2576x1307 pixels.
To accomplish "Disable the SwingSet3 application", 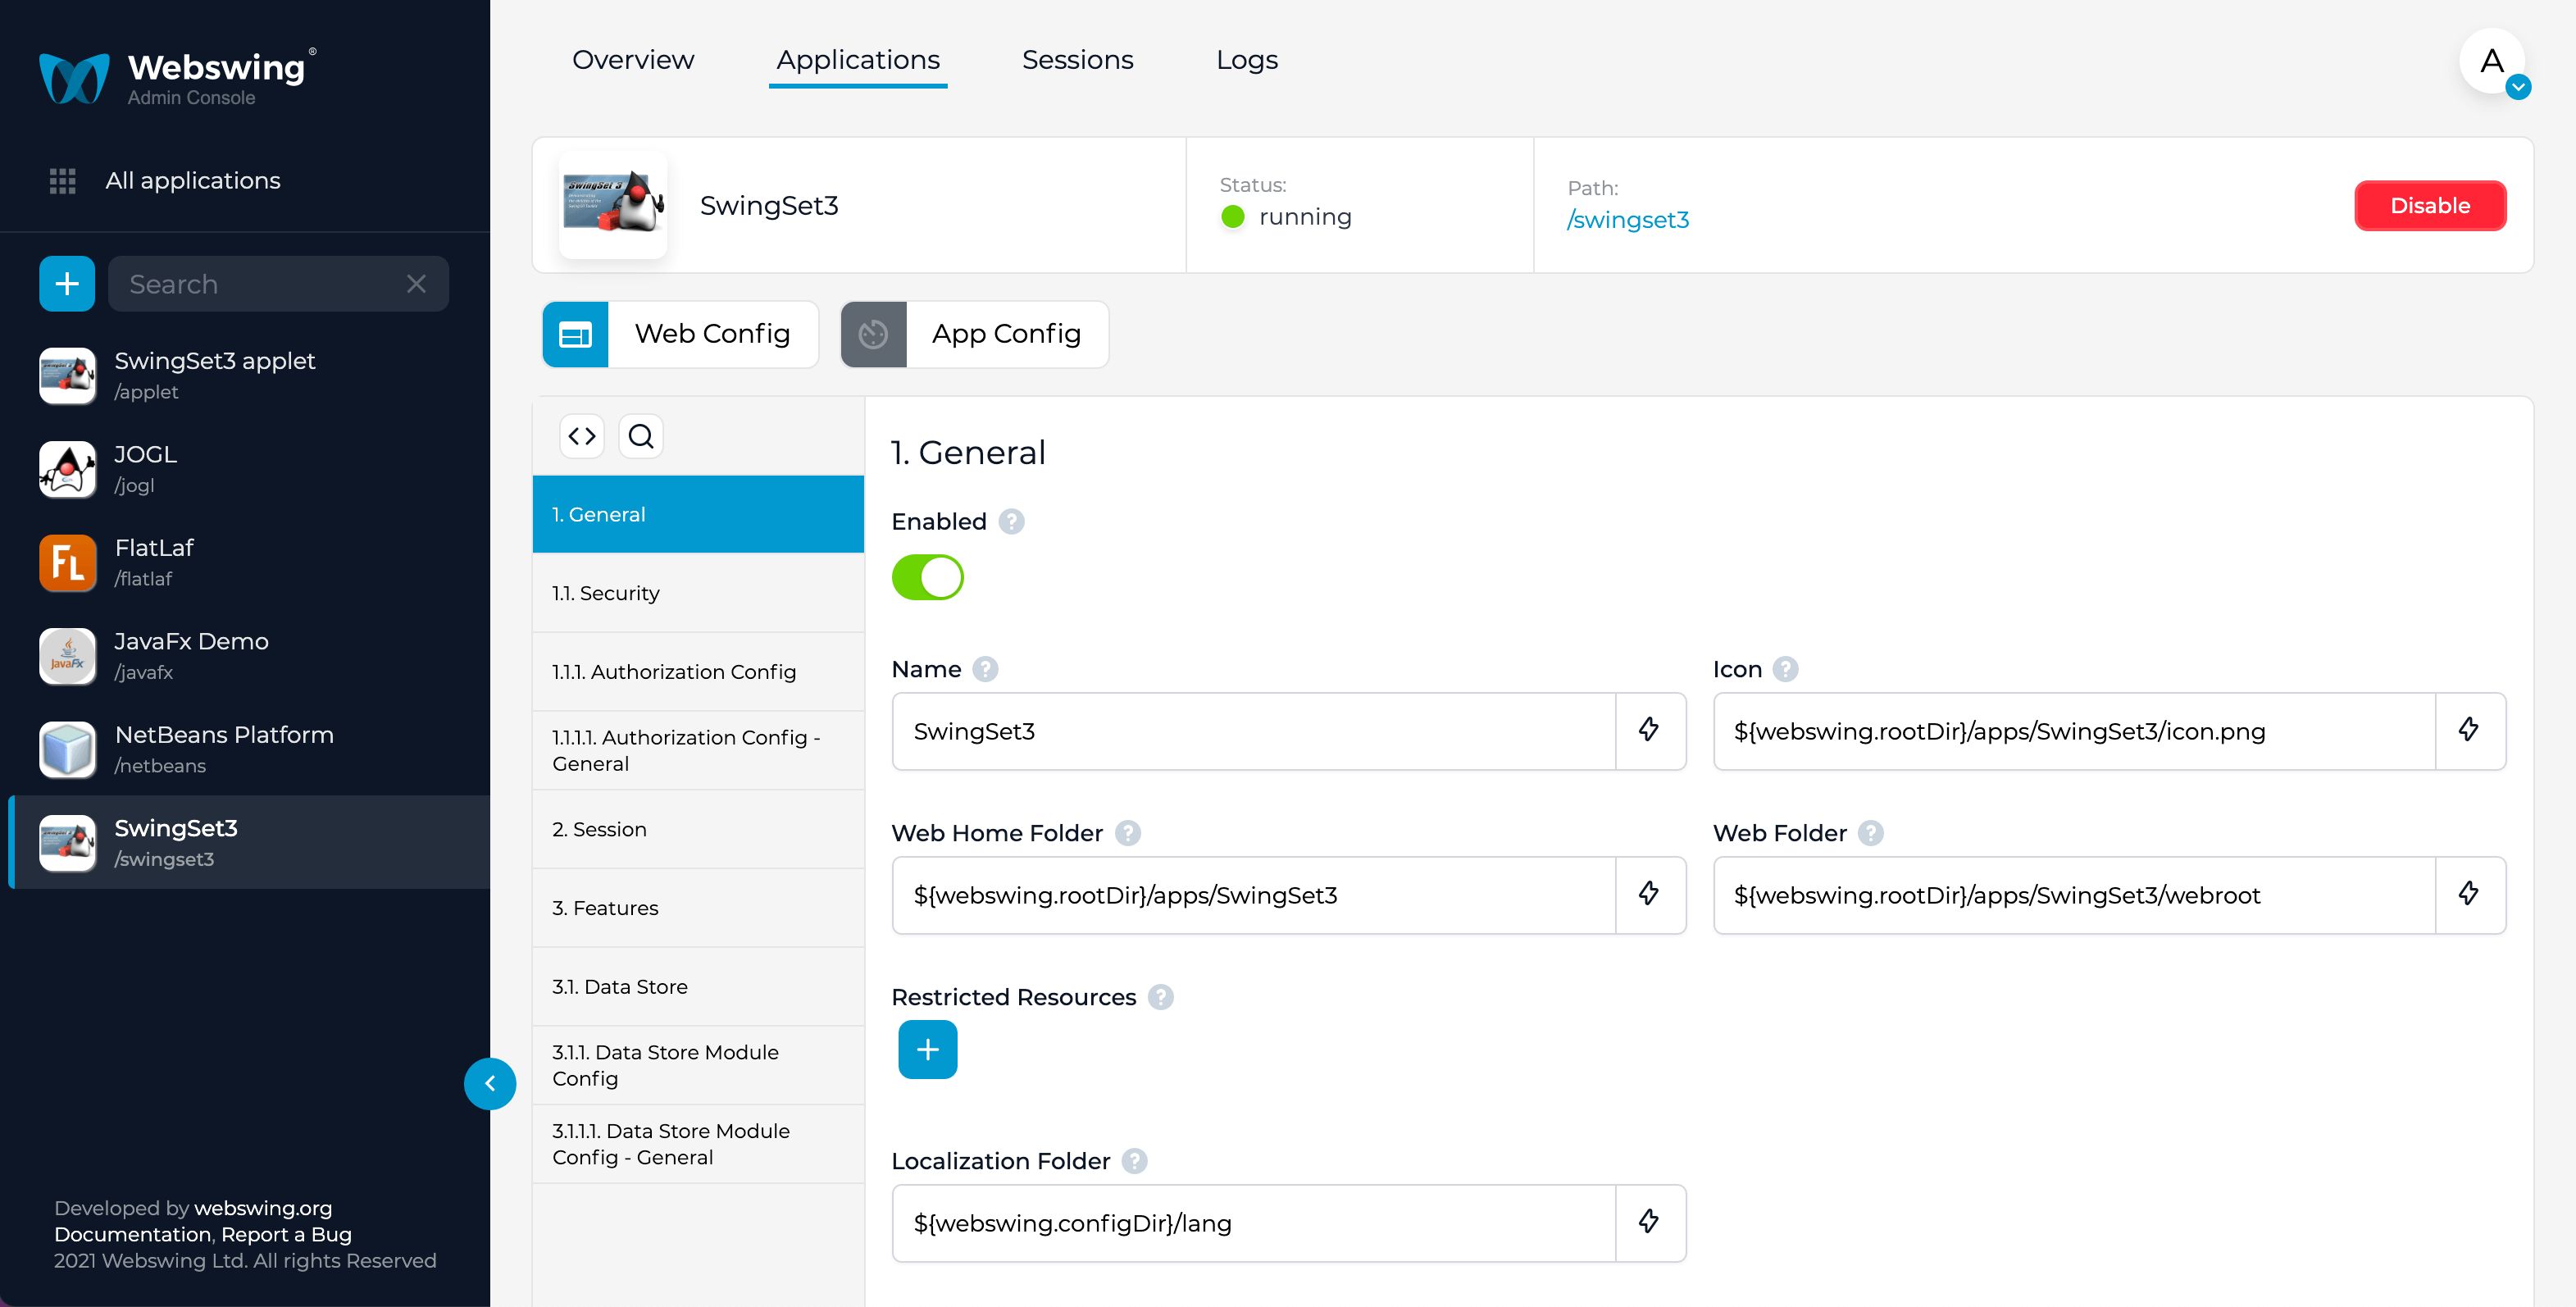I will click(x=2431, y=206).
